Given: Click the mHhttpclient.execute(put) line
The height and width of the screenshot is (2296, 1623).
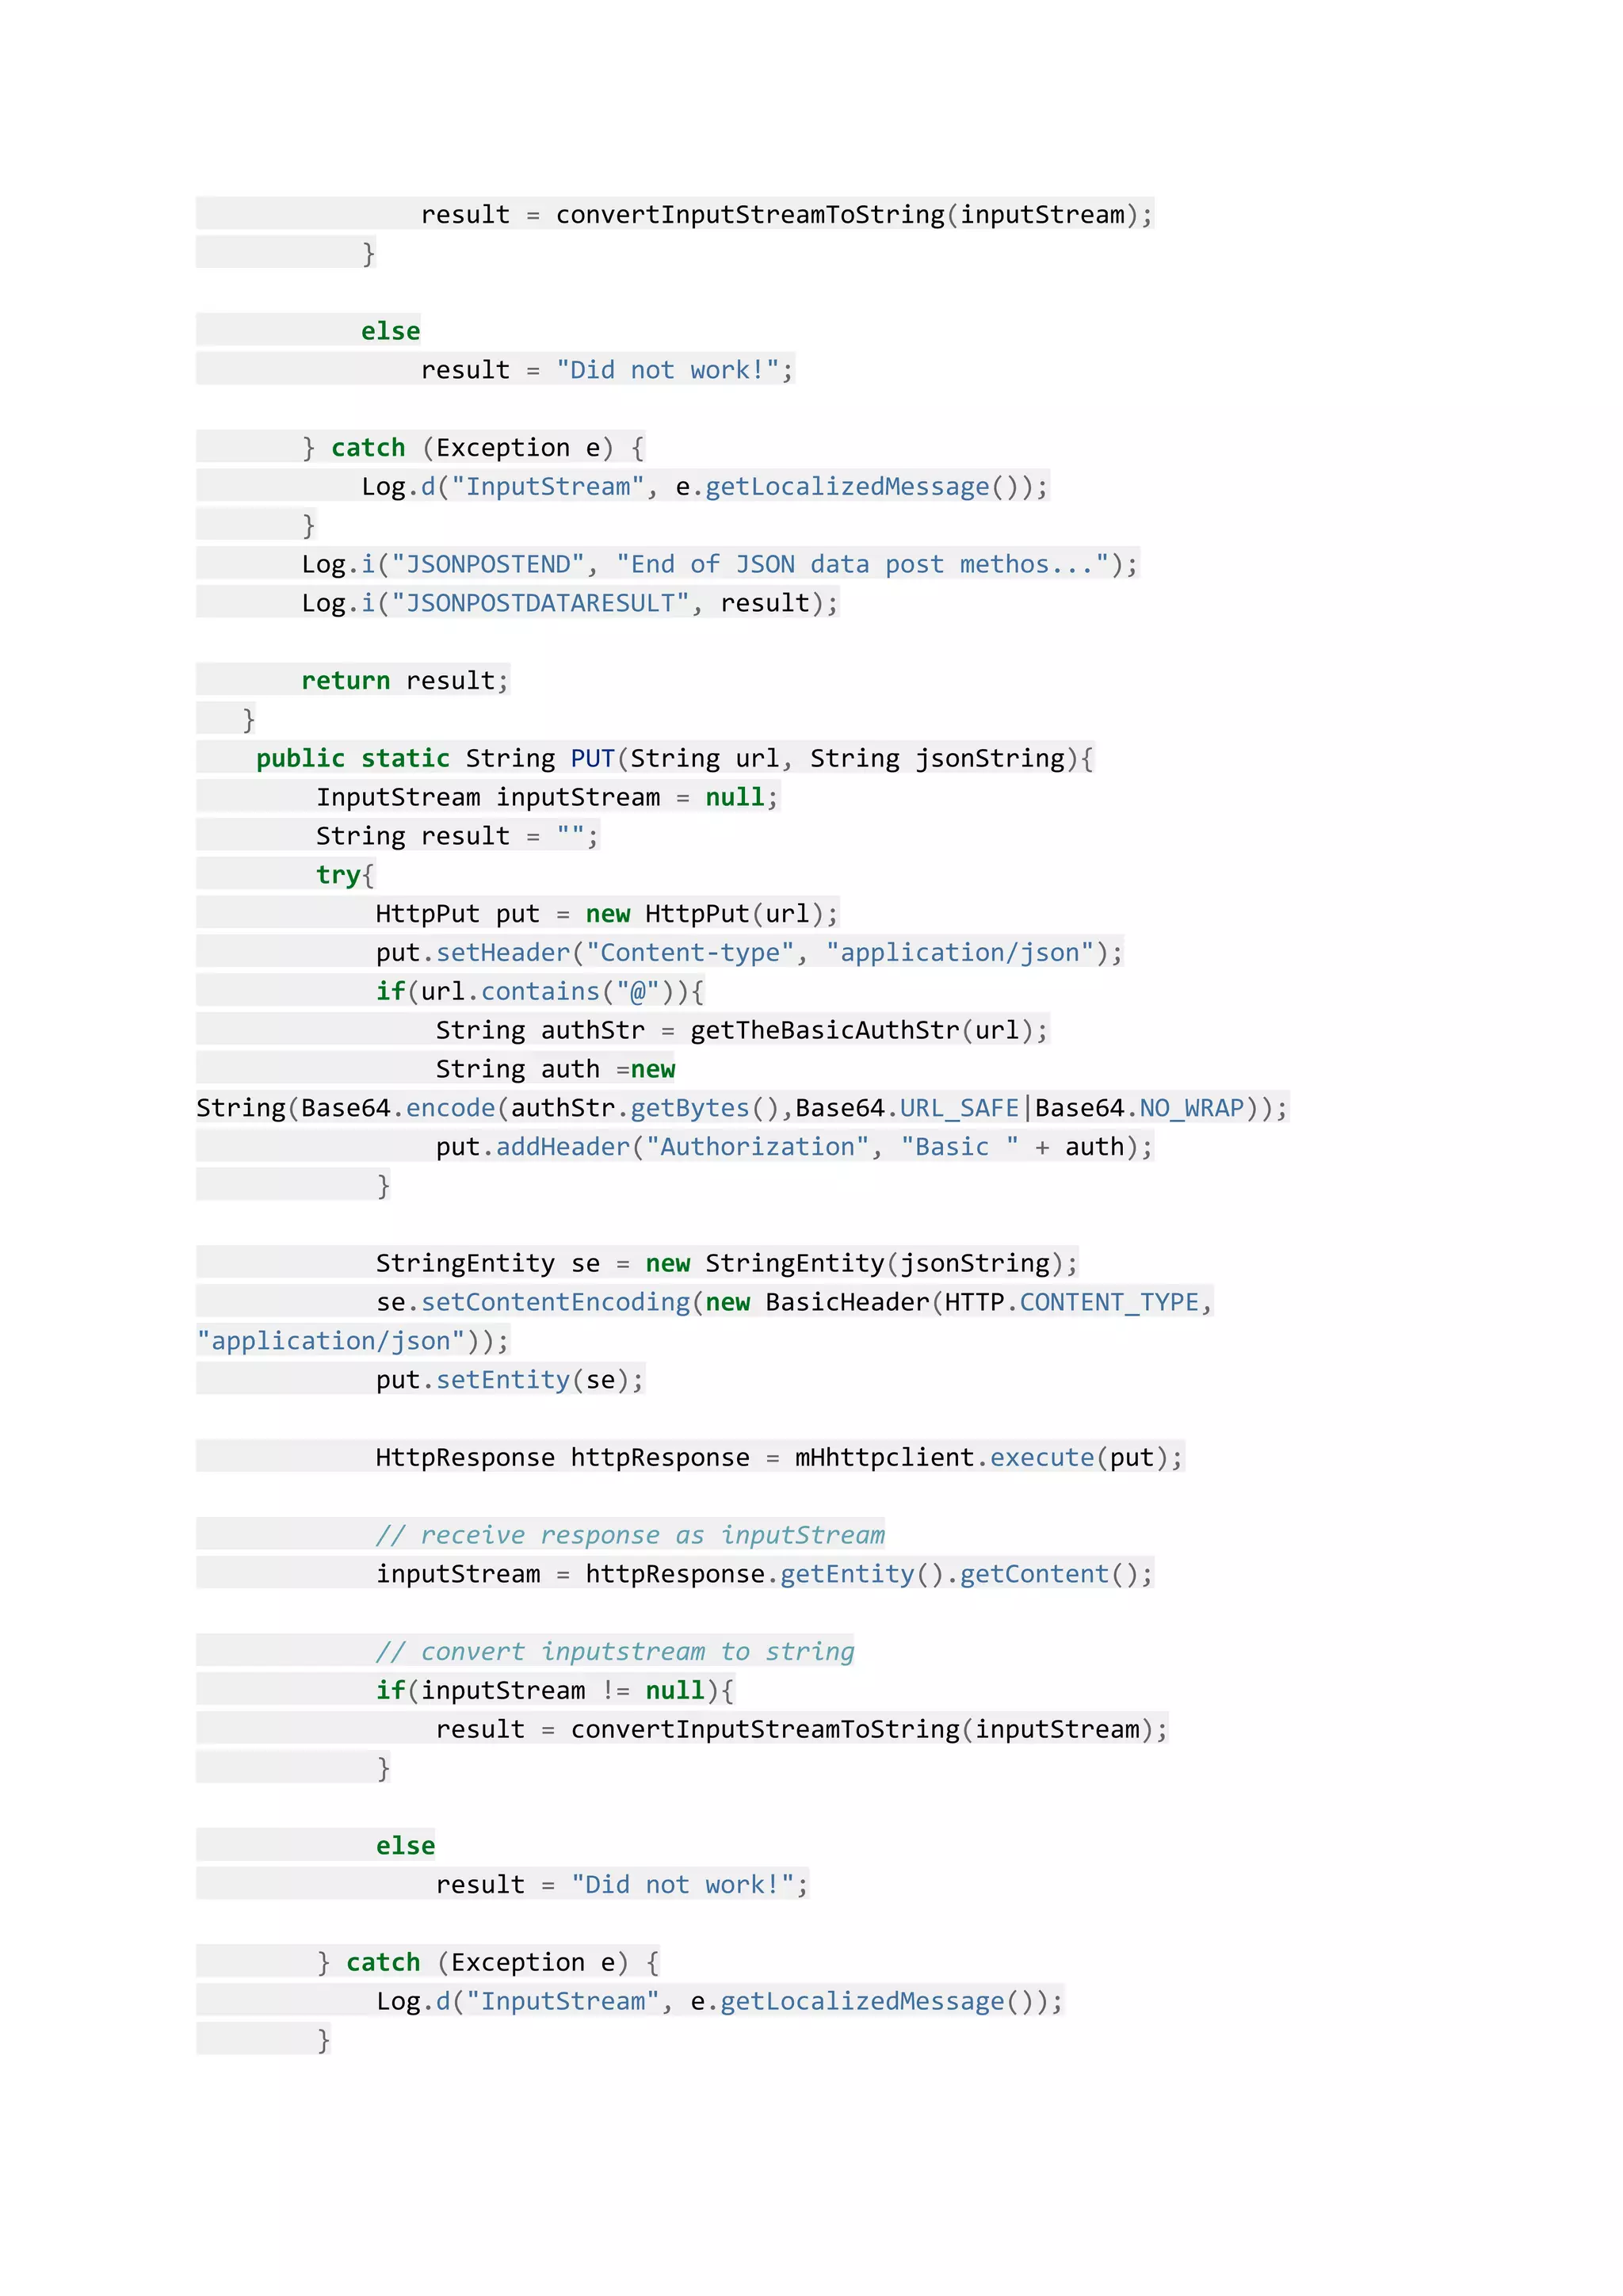Looking at the screenshot, I should click(x=779, y=1458).
